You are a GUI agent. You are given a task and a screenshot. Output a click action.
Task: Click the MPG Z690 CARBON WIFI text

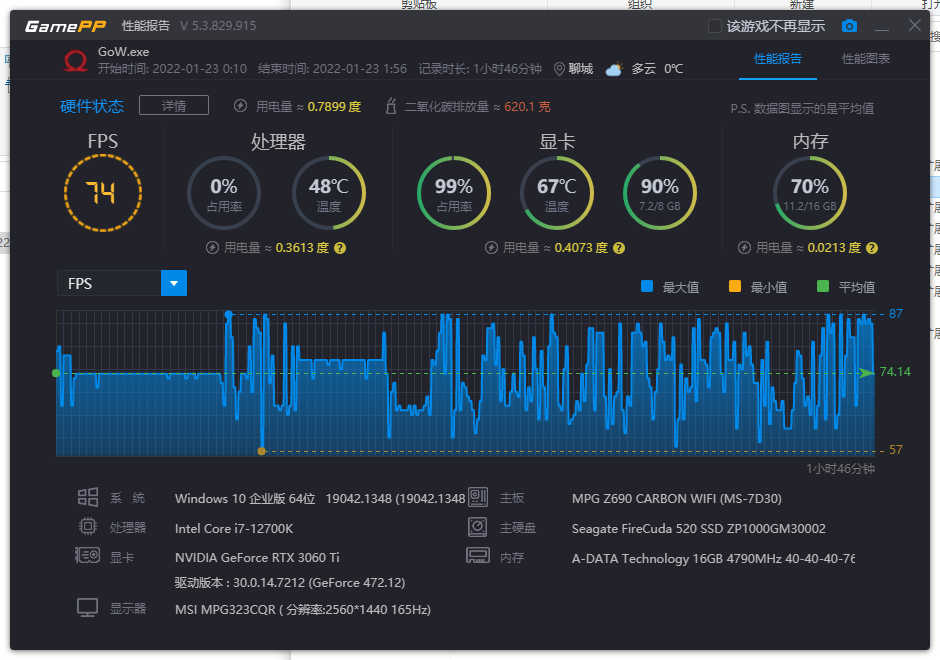[x=677, y=498]
